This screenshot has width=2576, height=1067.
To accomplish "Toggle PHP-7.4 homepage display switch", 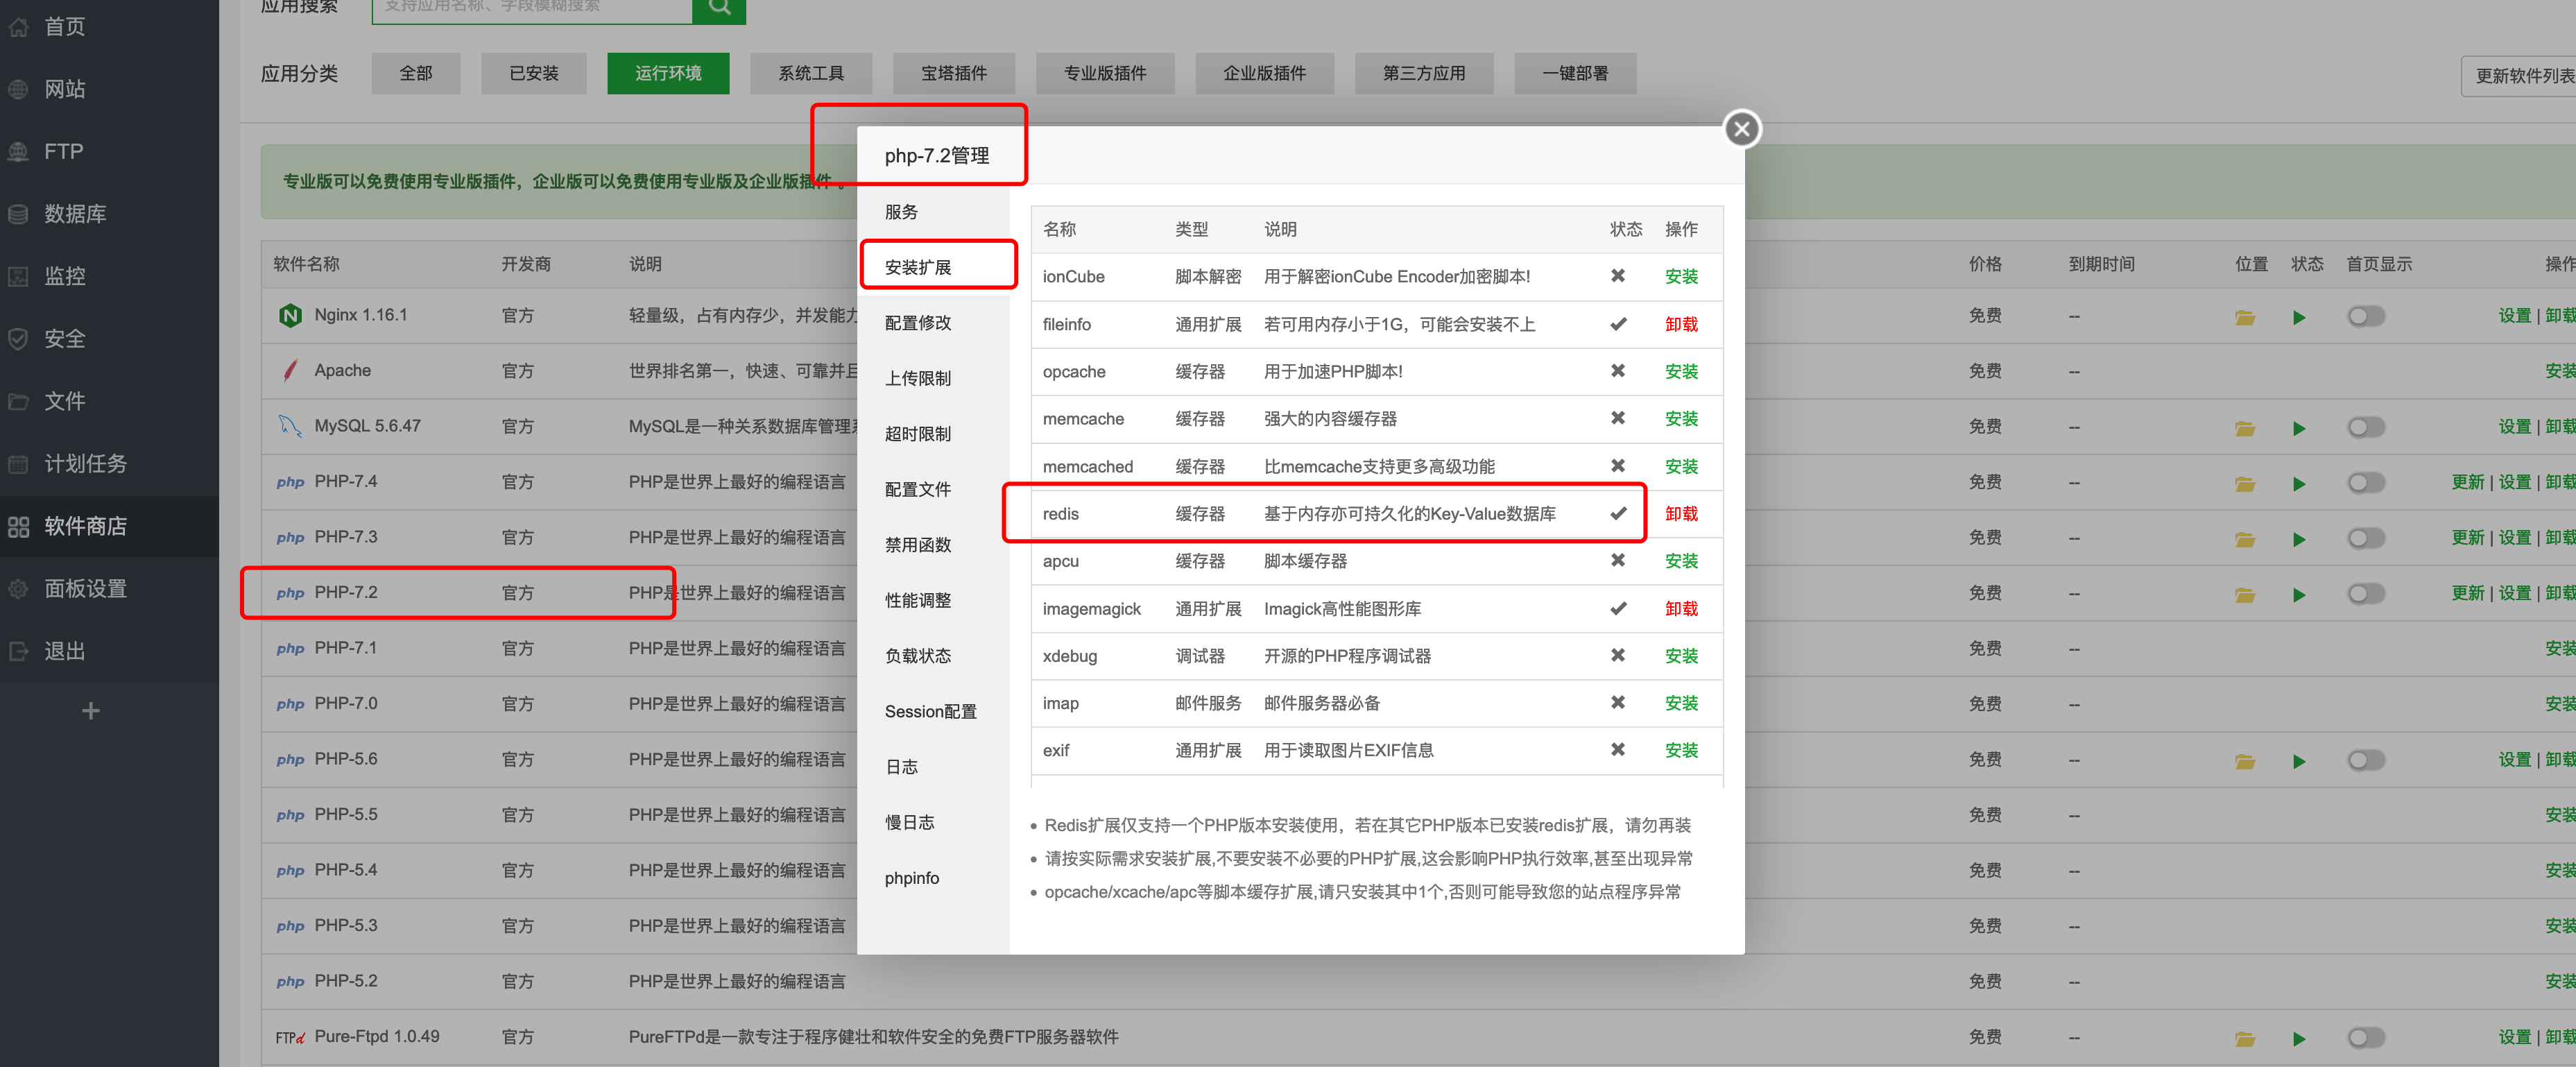I will tap(2366, 483).
